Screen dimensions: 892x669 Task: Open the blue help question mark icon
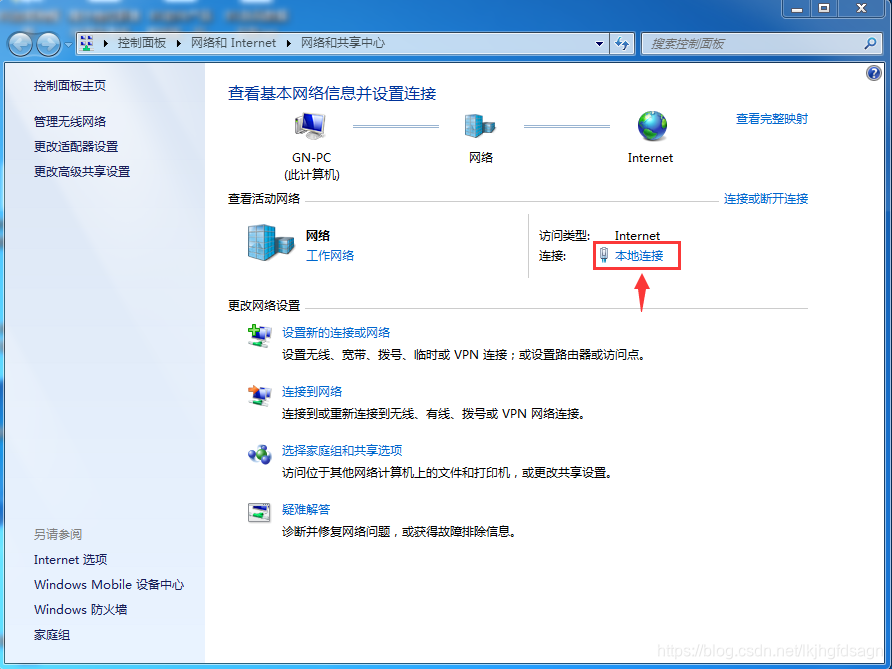pos(873,73)
